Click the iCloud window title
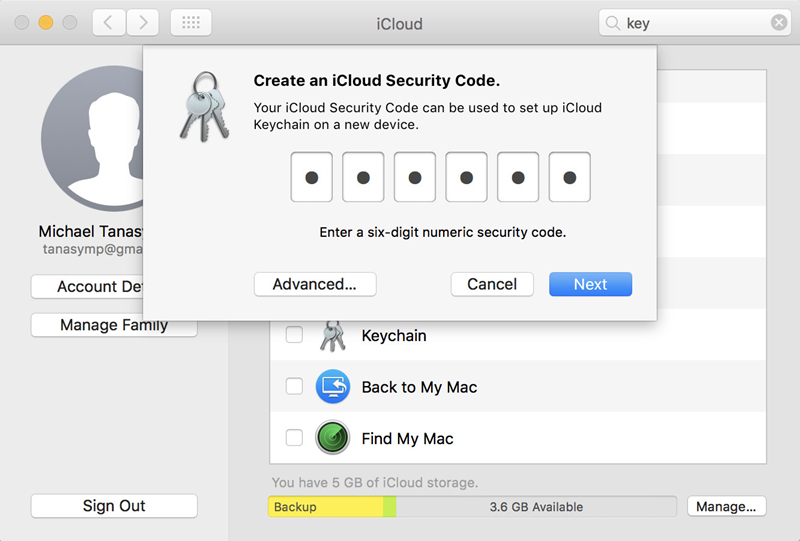800x541 pixels. click(399, 24)
